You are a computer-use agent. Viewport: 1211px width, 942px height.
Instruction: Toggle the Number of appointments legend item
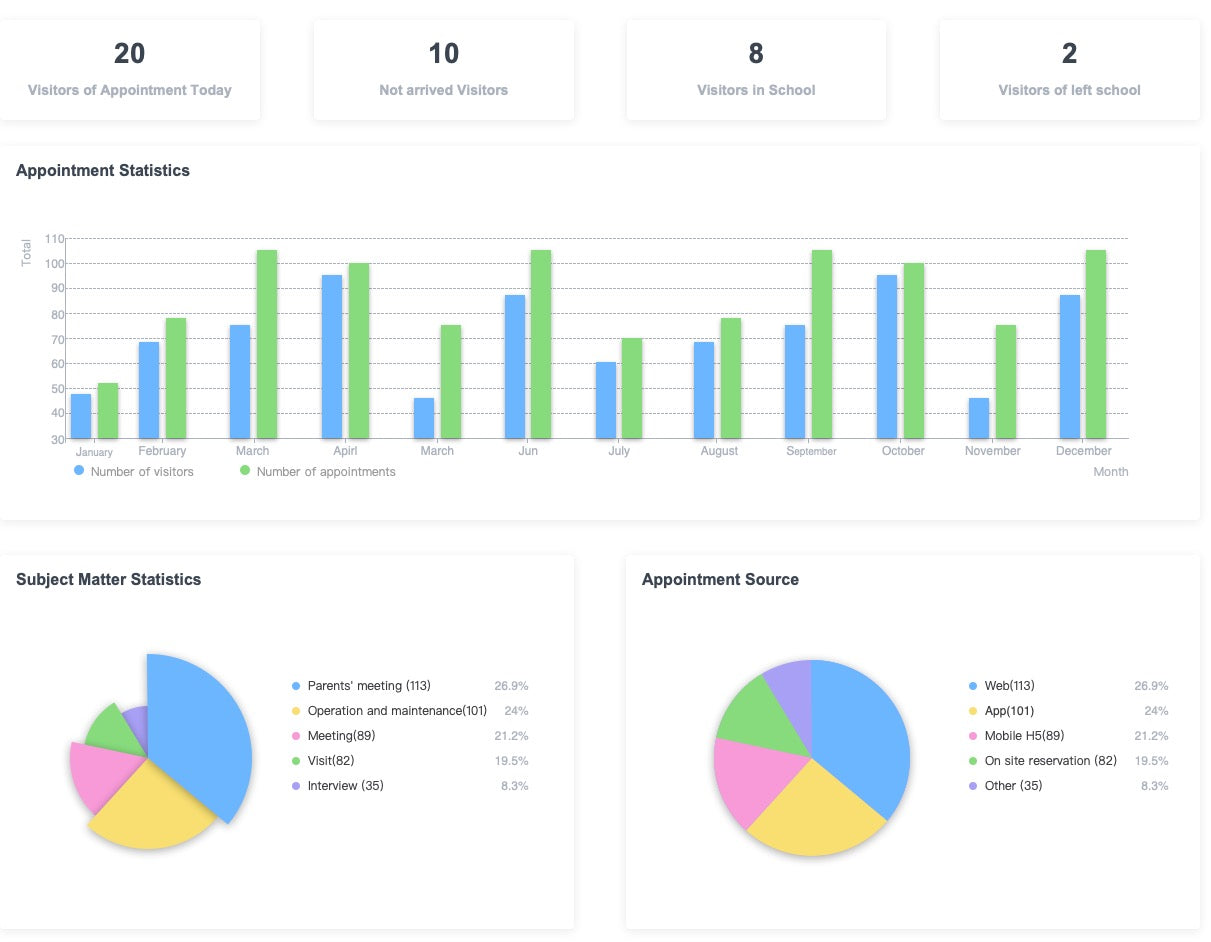pos(317,471)
